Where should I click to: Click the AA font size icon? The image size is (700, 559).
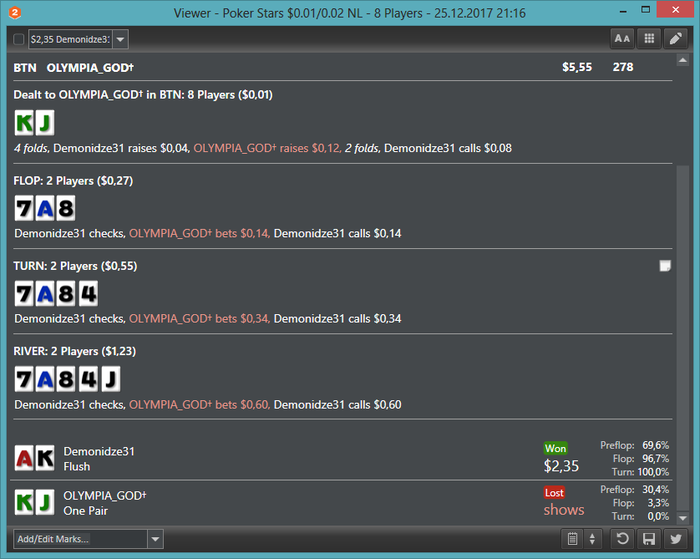point(622,39)
